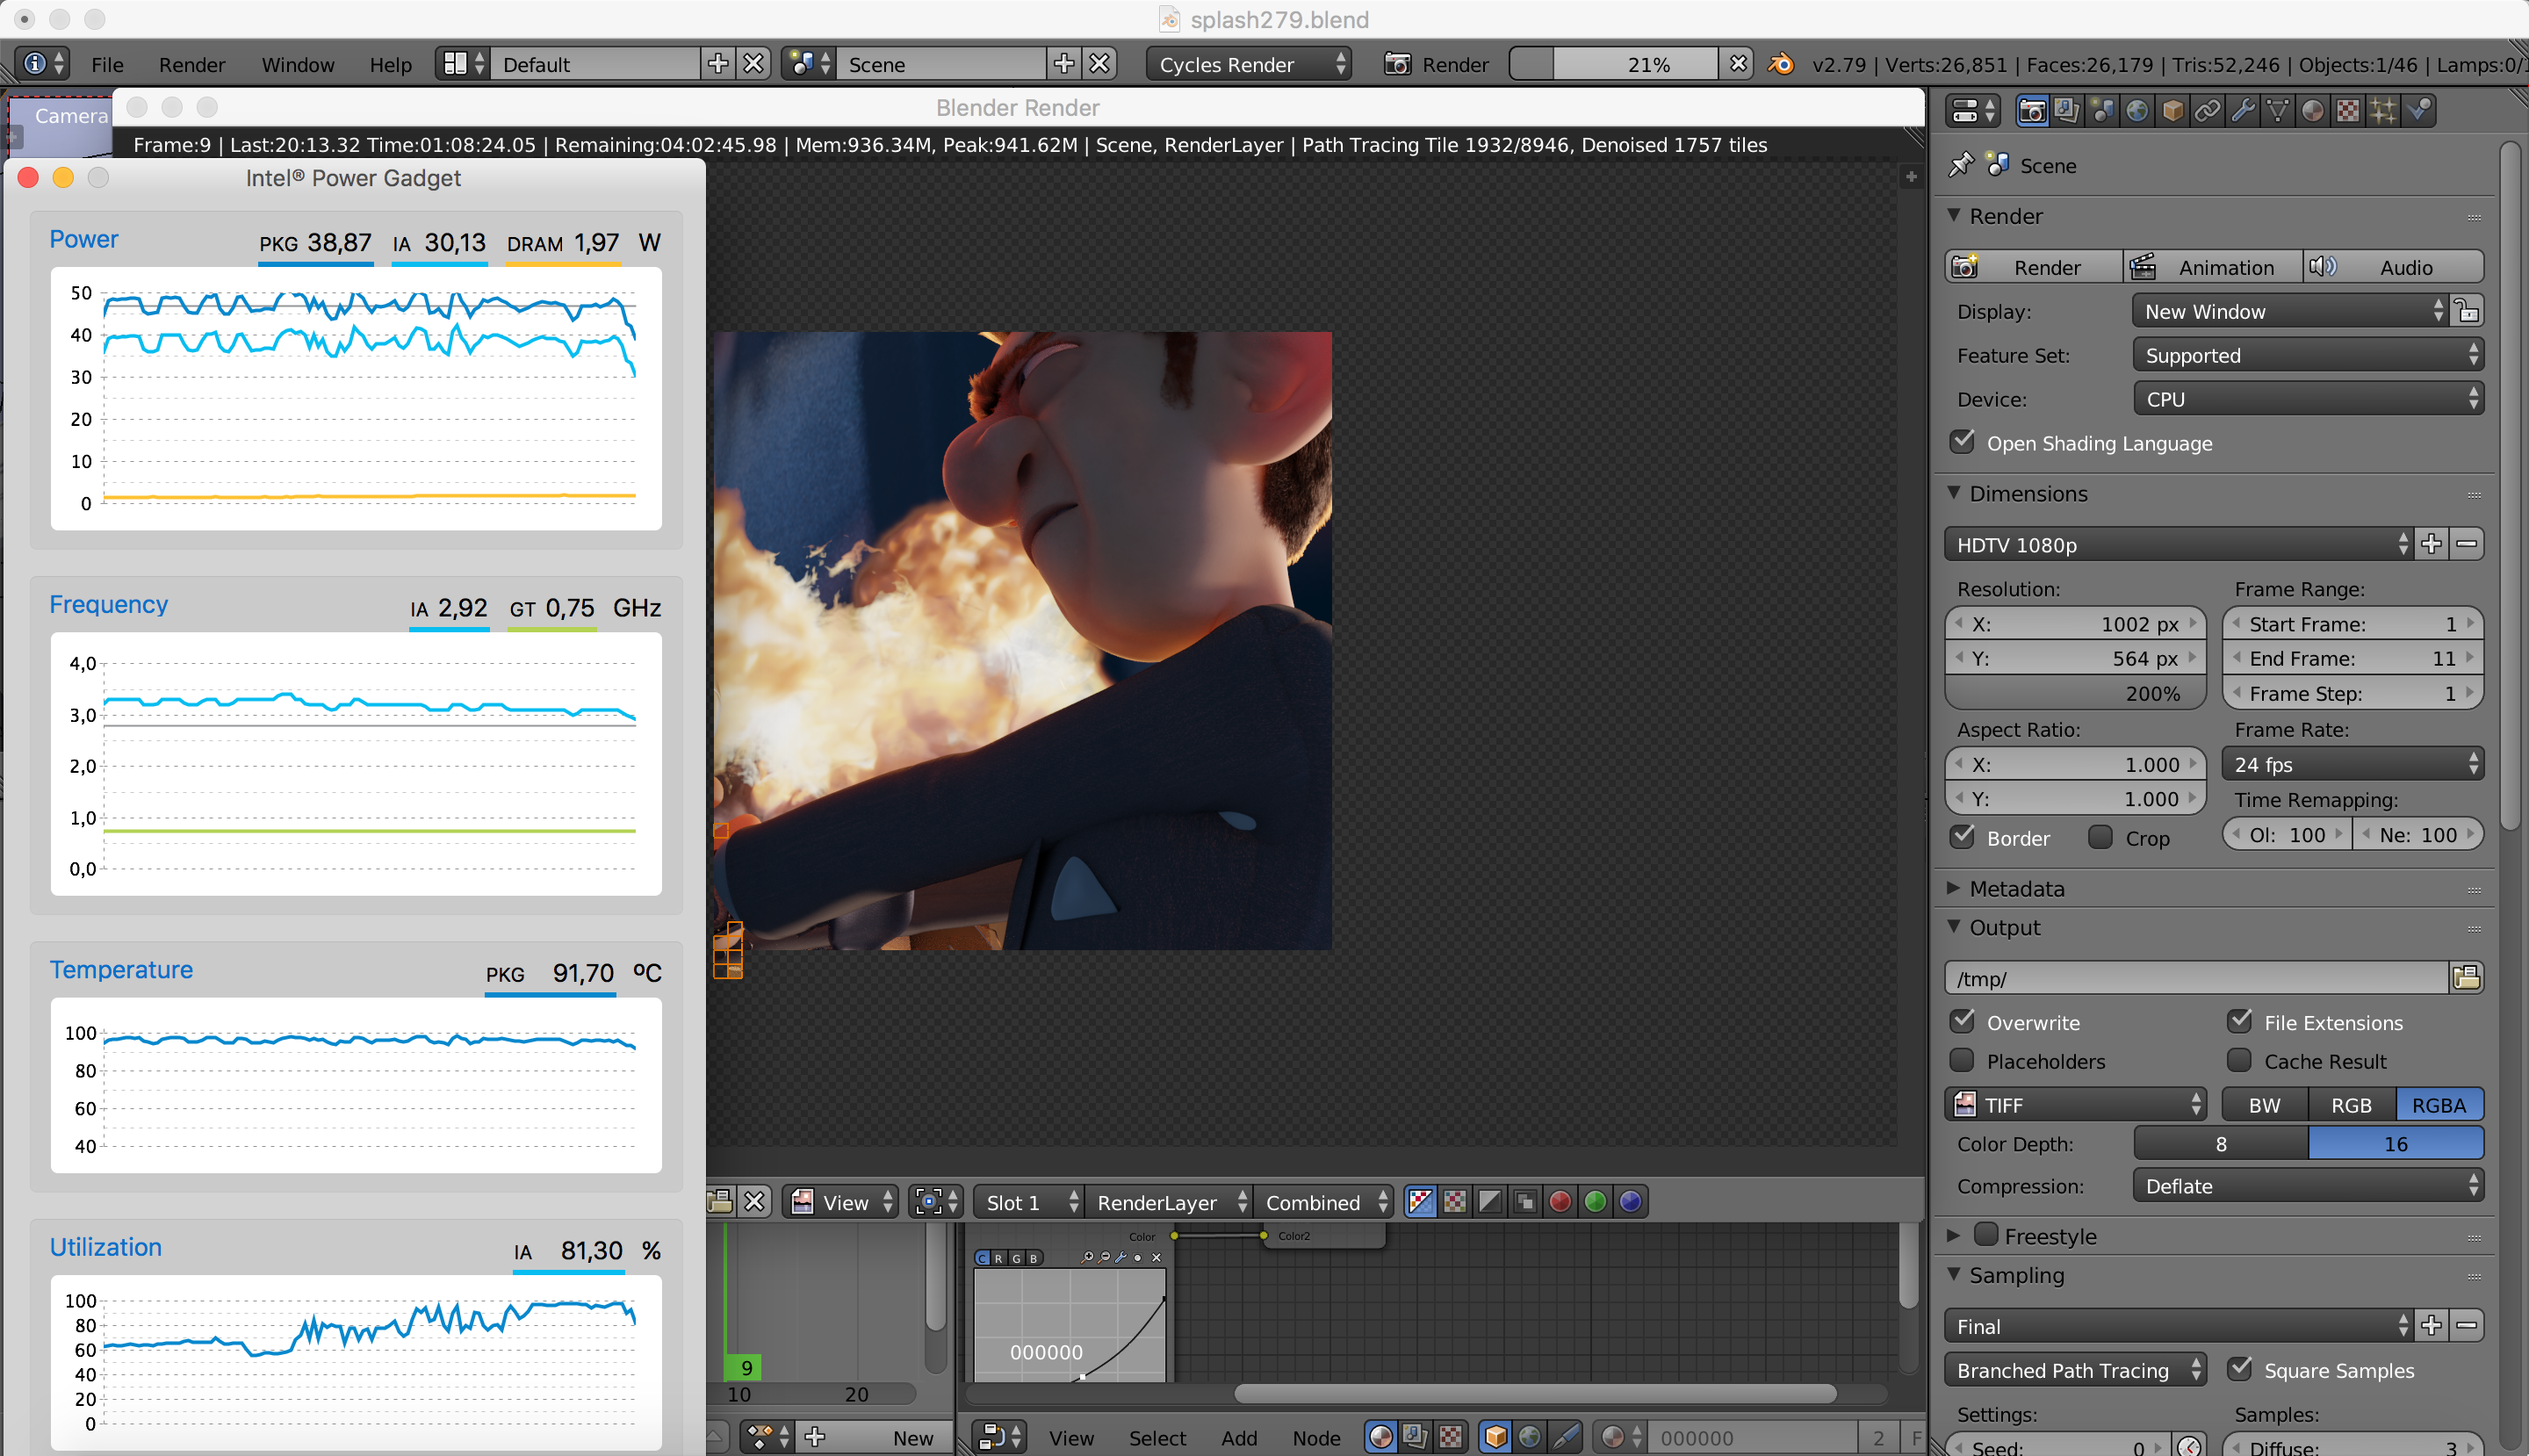Image resolution: width=2529 pixels, height=1456 pixels.
Task: Switch image display to Alpha channel
Action: pyautogui.click(x=1490, y=1202)
